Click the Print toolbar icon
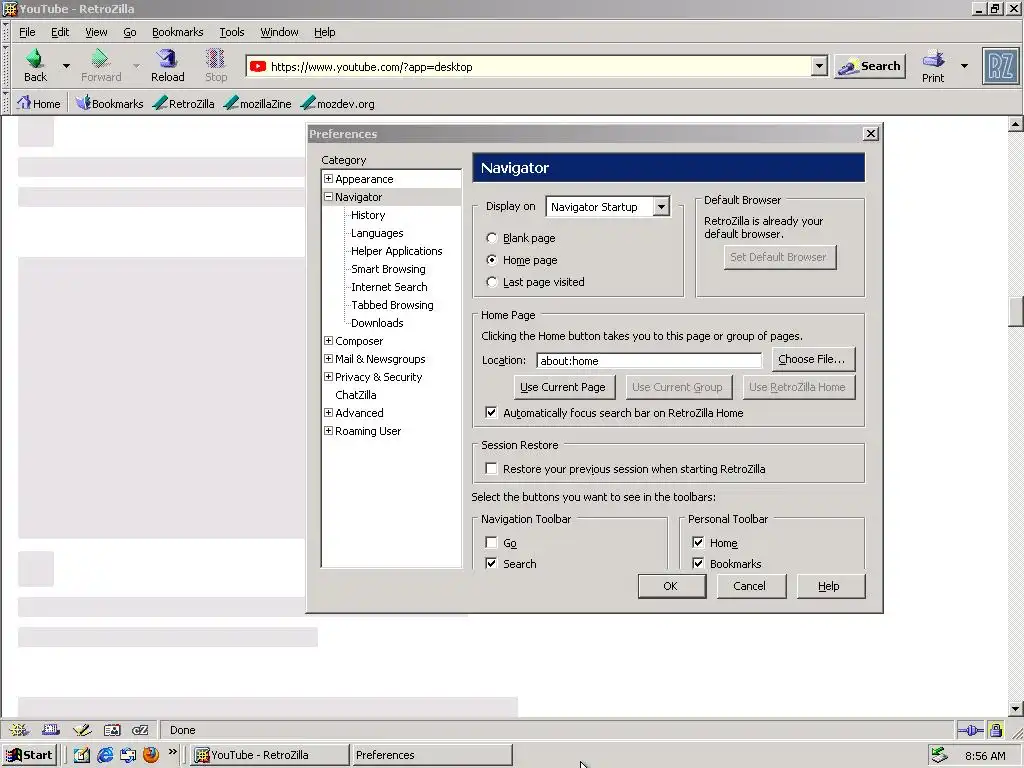Image resolution: width=1024 pixels, height=768 pixels. pyautogui.click(x=933, y=59)
